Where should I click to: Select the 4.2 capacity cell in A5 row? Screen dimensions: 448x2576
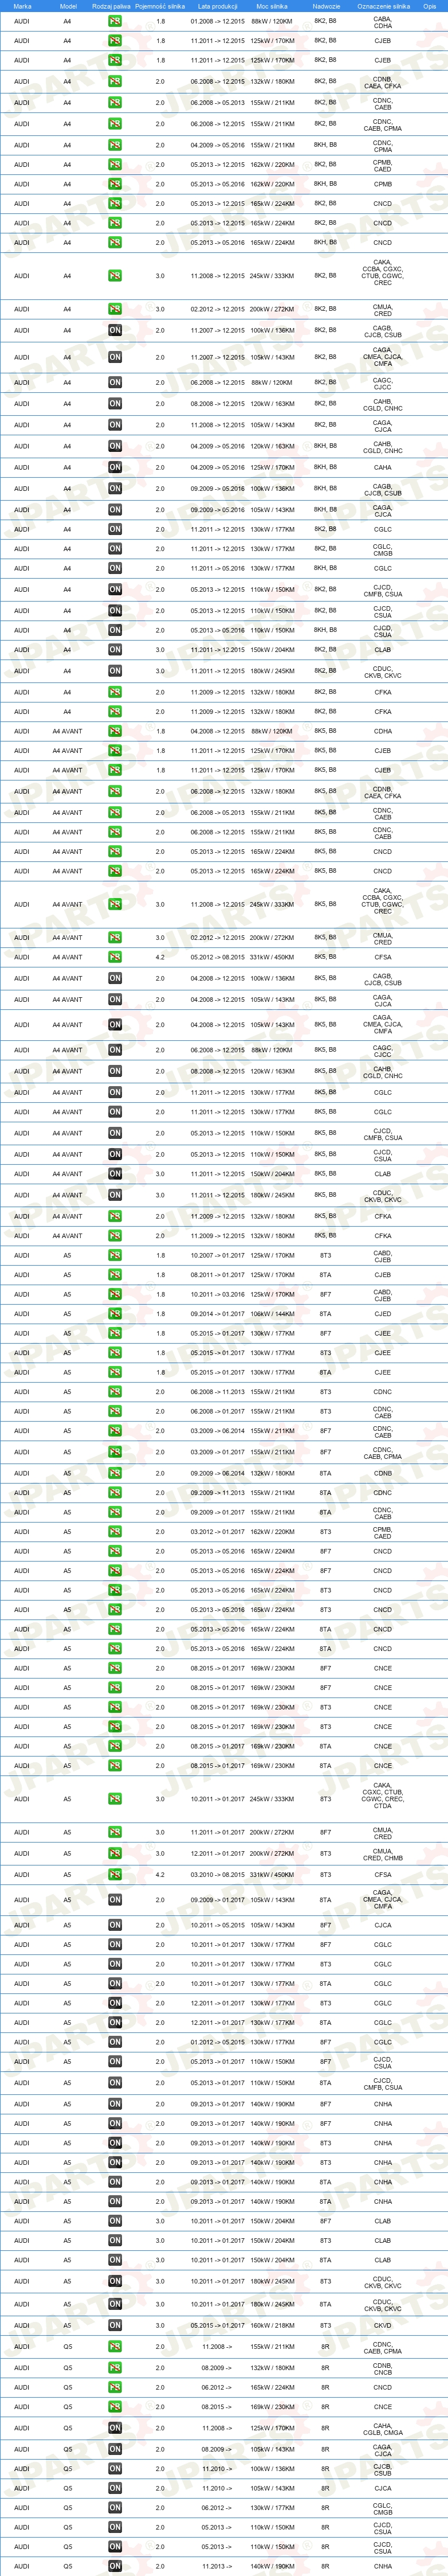[160, 1874]
